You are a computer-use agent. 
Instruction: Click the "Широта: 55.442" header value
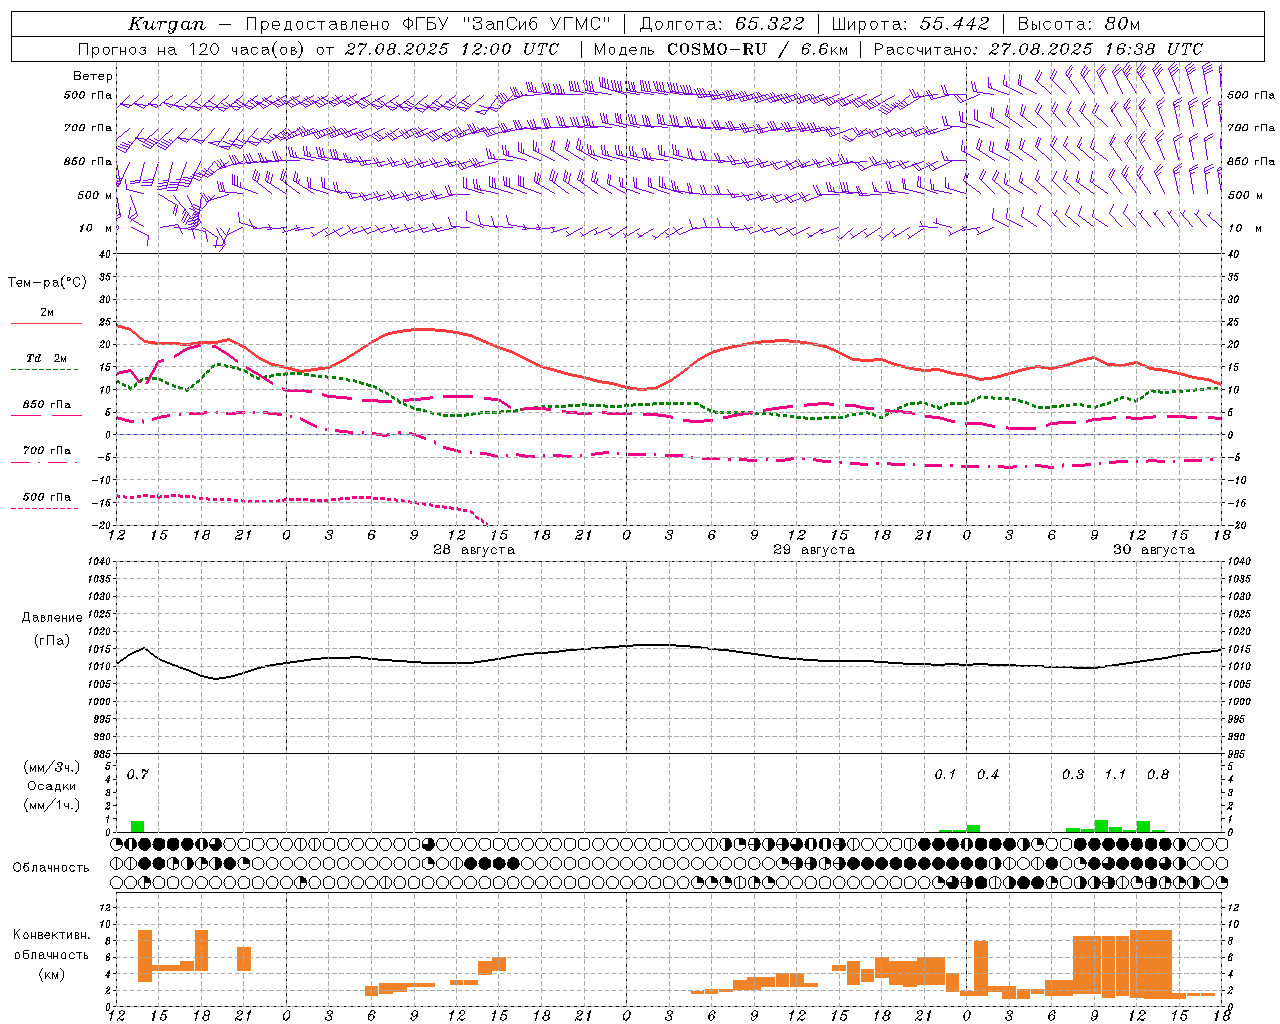click(911, 23)
